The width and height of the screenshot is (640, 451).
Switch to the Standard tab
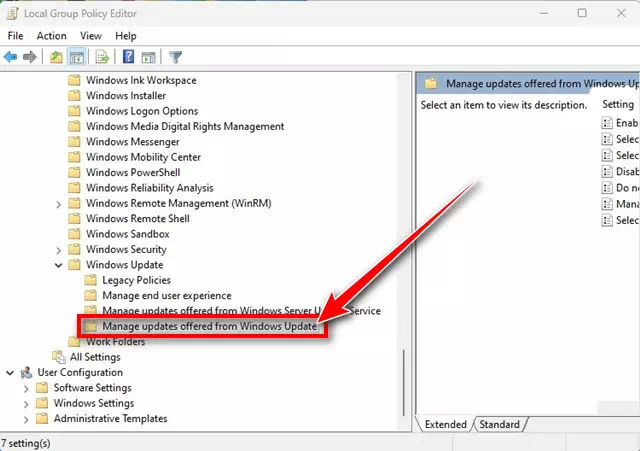click(499, 424)
